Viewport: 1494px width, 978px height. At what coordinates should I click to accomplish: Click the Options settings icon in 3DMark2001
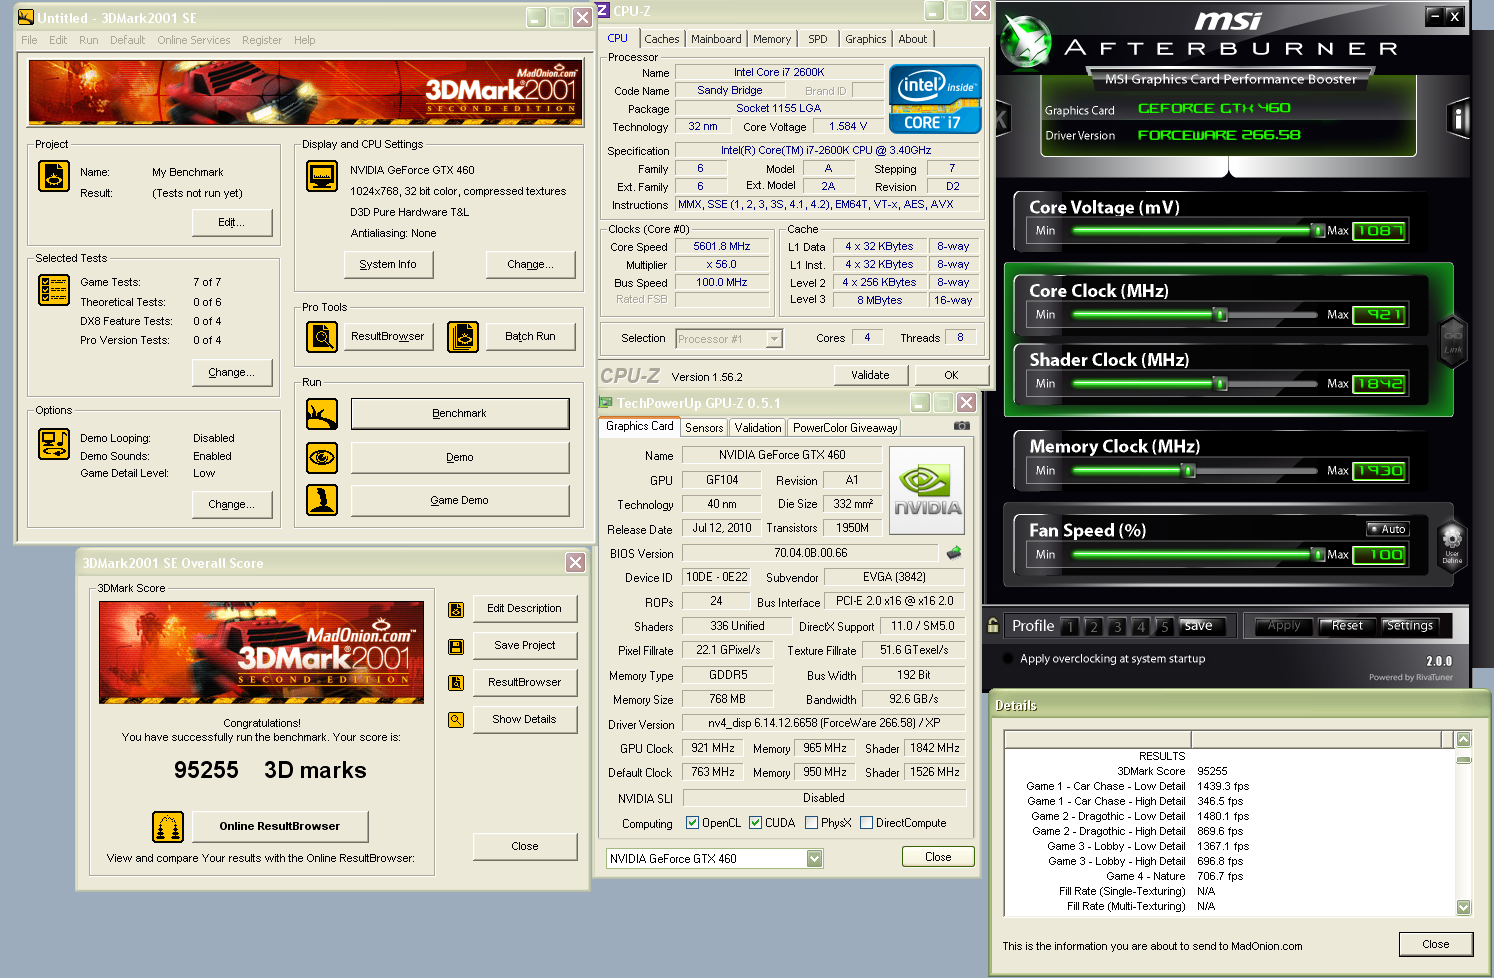tap(54, 444)
